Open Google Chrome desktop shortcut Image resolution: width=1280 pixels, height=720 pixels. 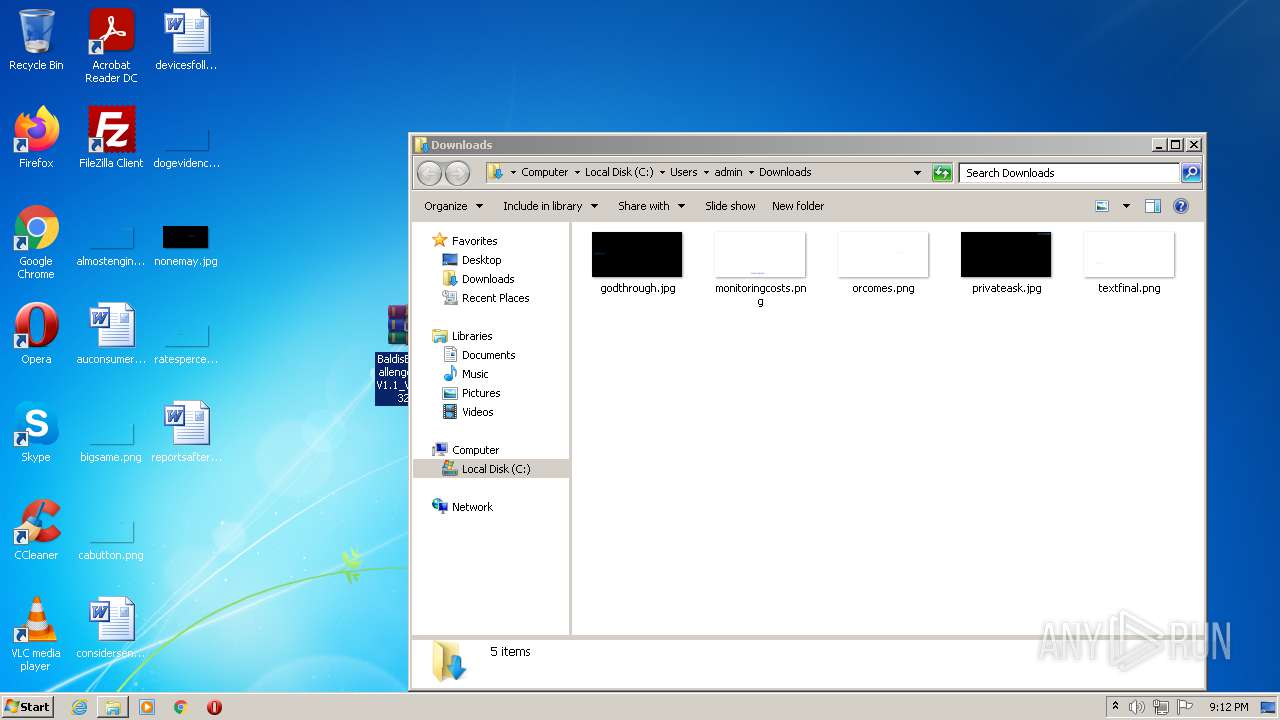click(x=36, y=242)
